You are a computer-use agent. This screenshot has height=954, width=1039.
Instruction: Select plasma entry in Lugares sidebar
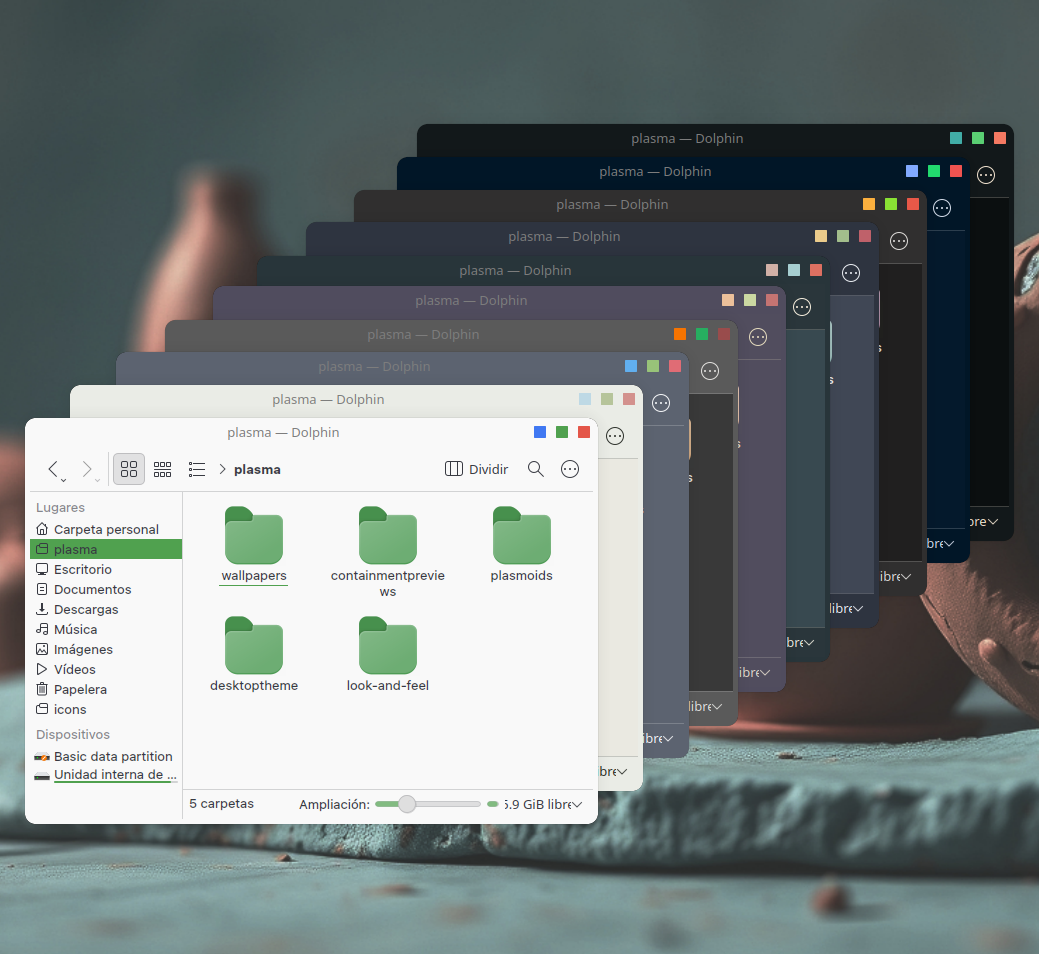tap(106, 549)
